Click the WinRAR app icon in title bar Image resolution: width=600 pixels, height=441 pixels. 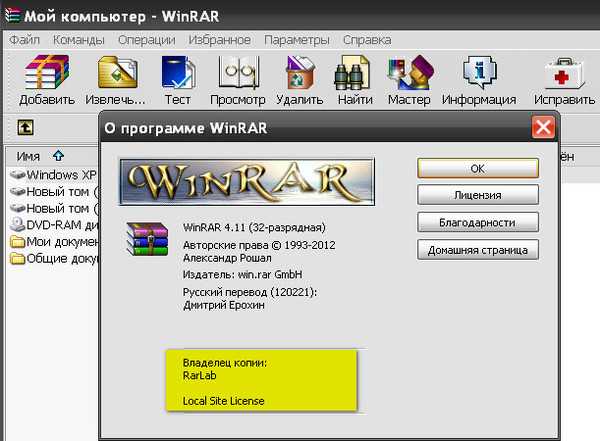click(x=12, y=16)
